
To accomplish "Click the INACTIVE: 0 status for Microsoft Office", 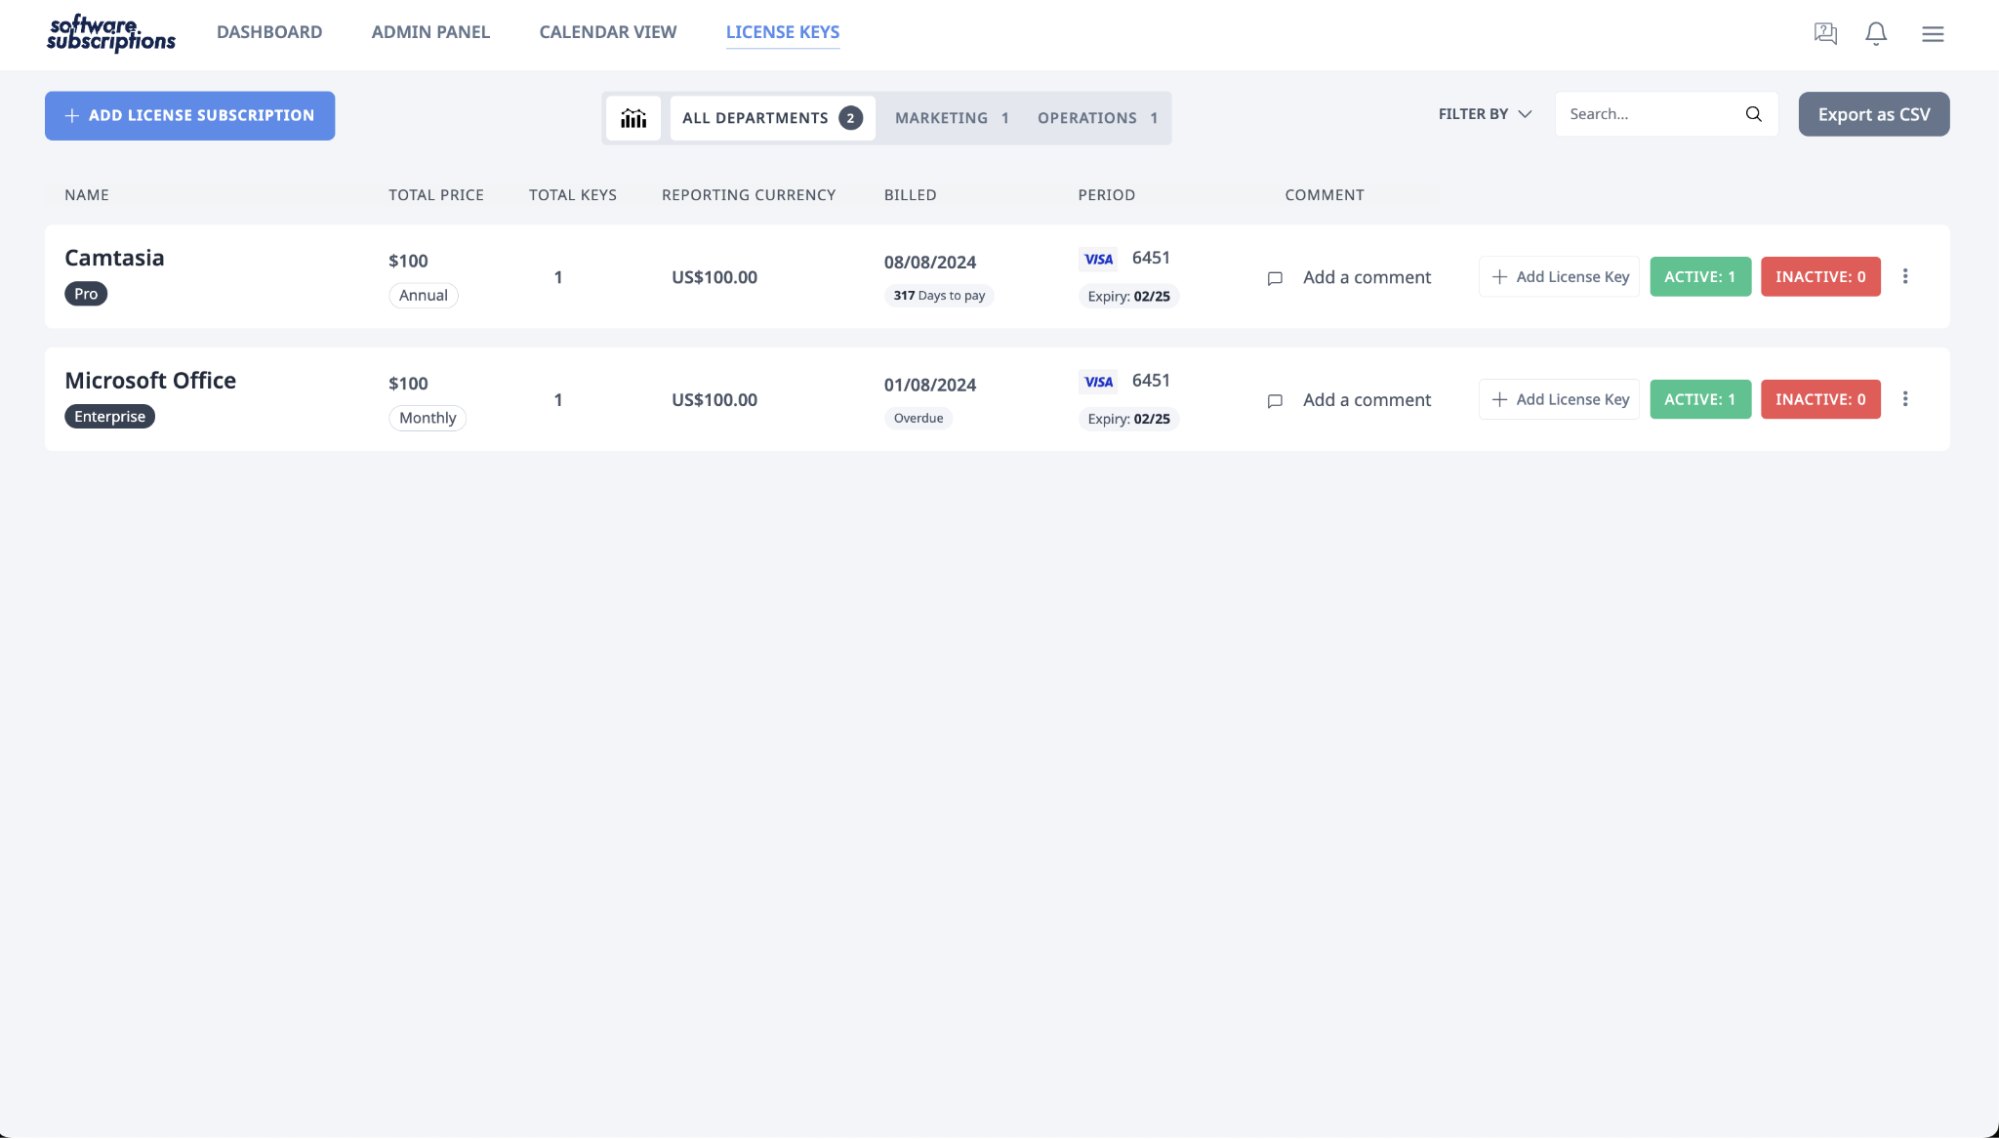I will [1821, 398].
